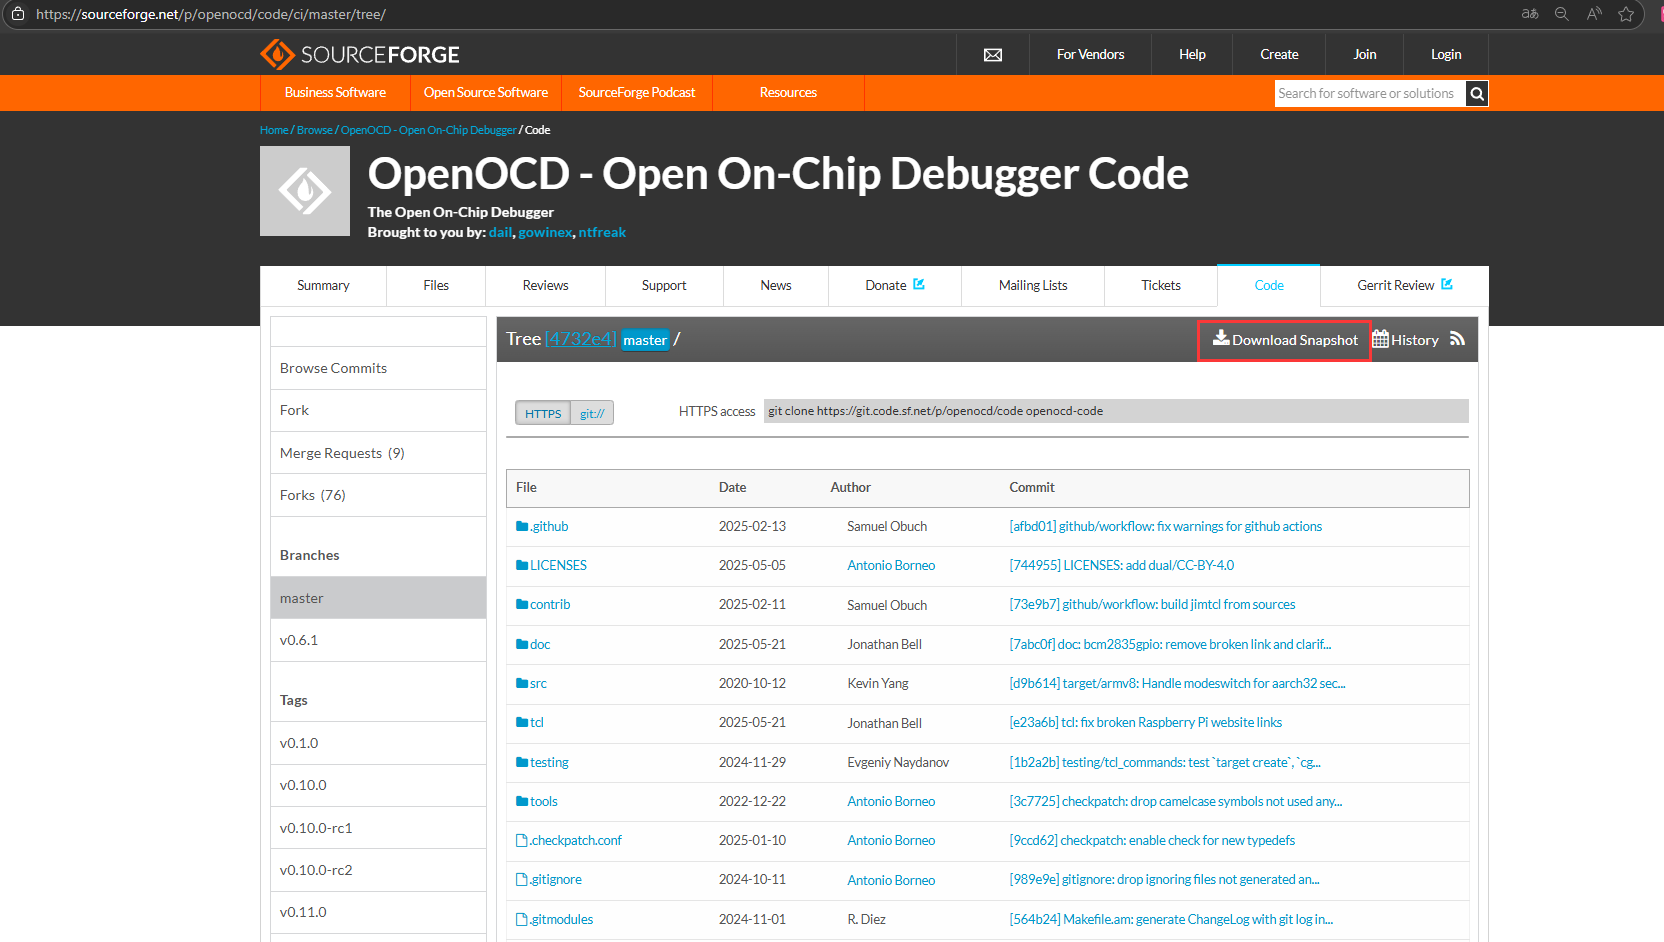Click the History calendar icon
Image resolution: width=1664 pixels, height=942 pixels.
tap(1380, 339)
